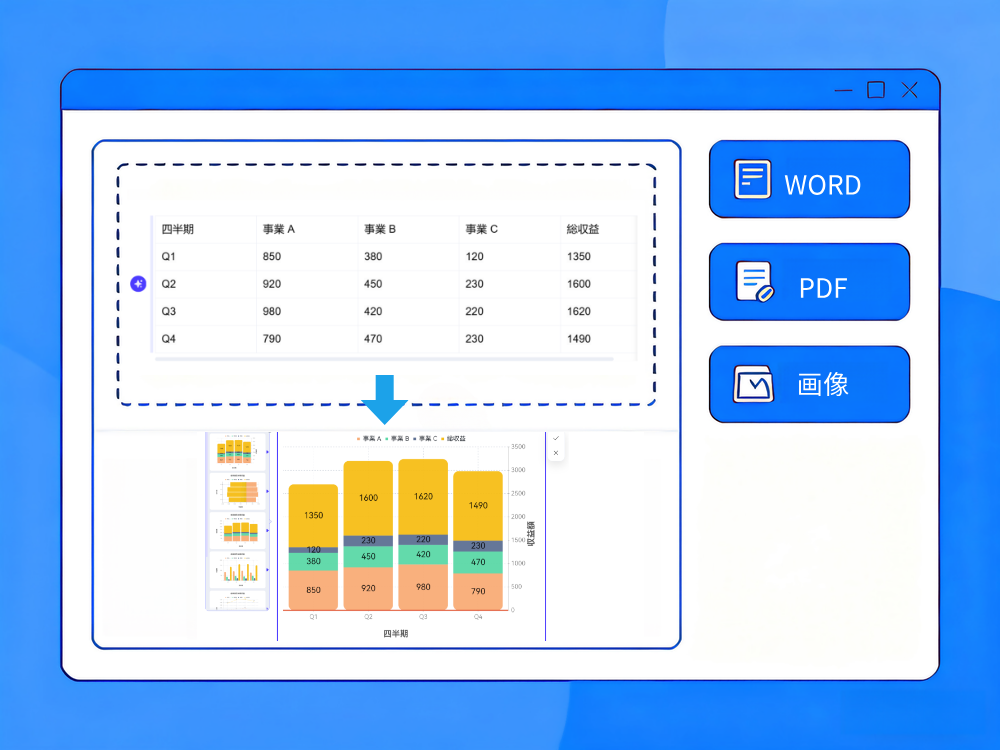Viewport: 1000px width, 750px height.
Task: Toggle the 事業 B legend series
Action: pos(397,438)
